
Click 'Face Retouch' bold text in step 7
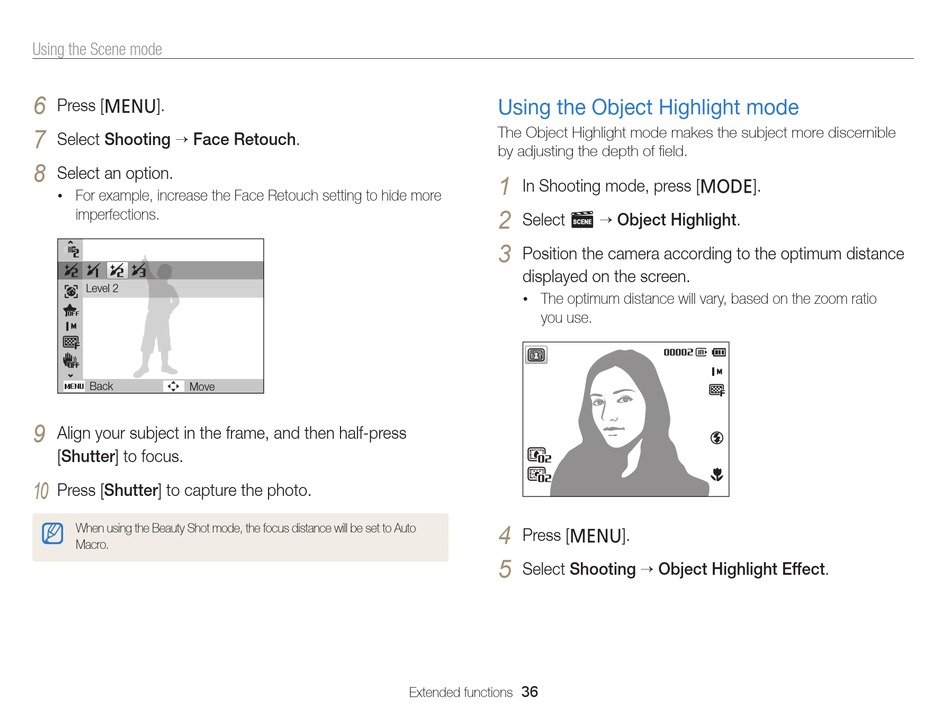click(245, 139)
